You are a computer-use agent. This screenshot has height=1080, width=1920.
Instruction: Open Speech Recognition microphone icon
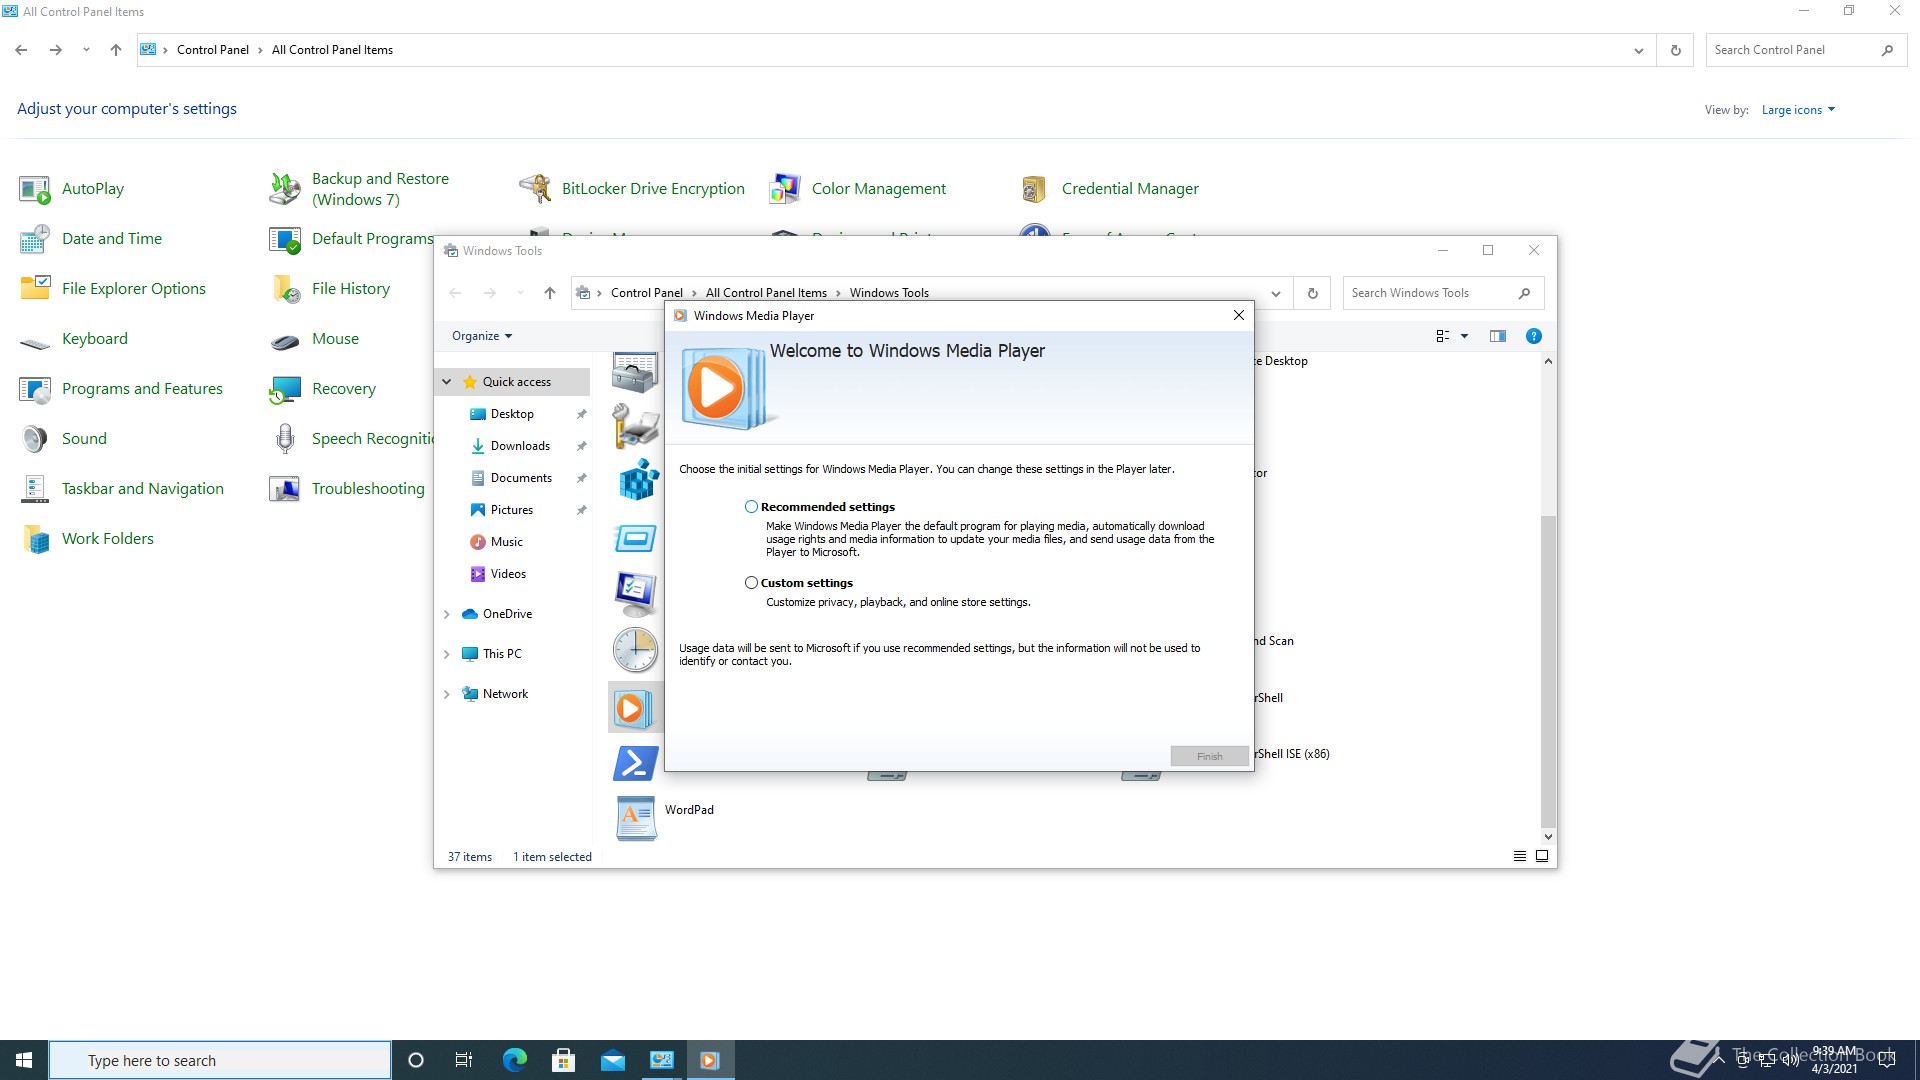point(285,439)
